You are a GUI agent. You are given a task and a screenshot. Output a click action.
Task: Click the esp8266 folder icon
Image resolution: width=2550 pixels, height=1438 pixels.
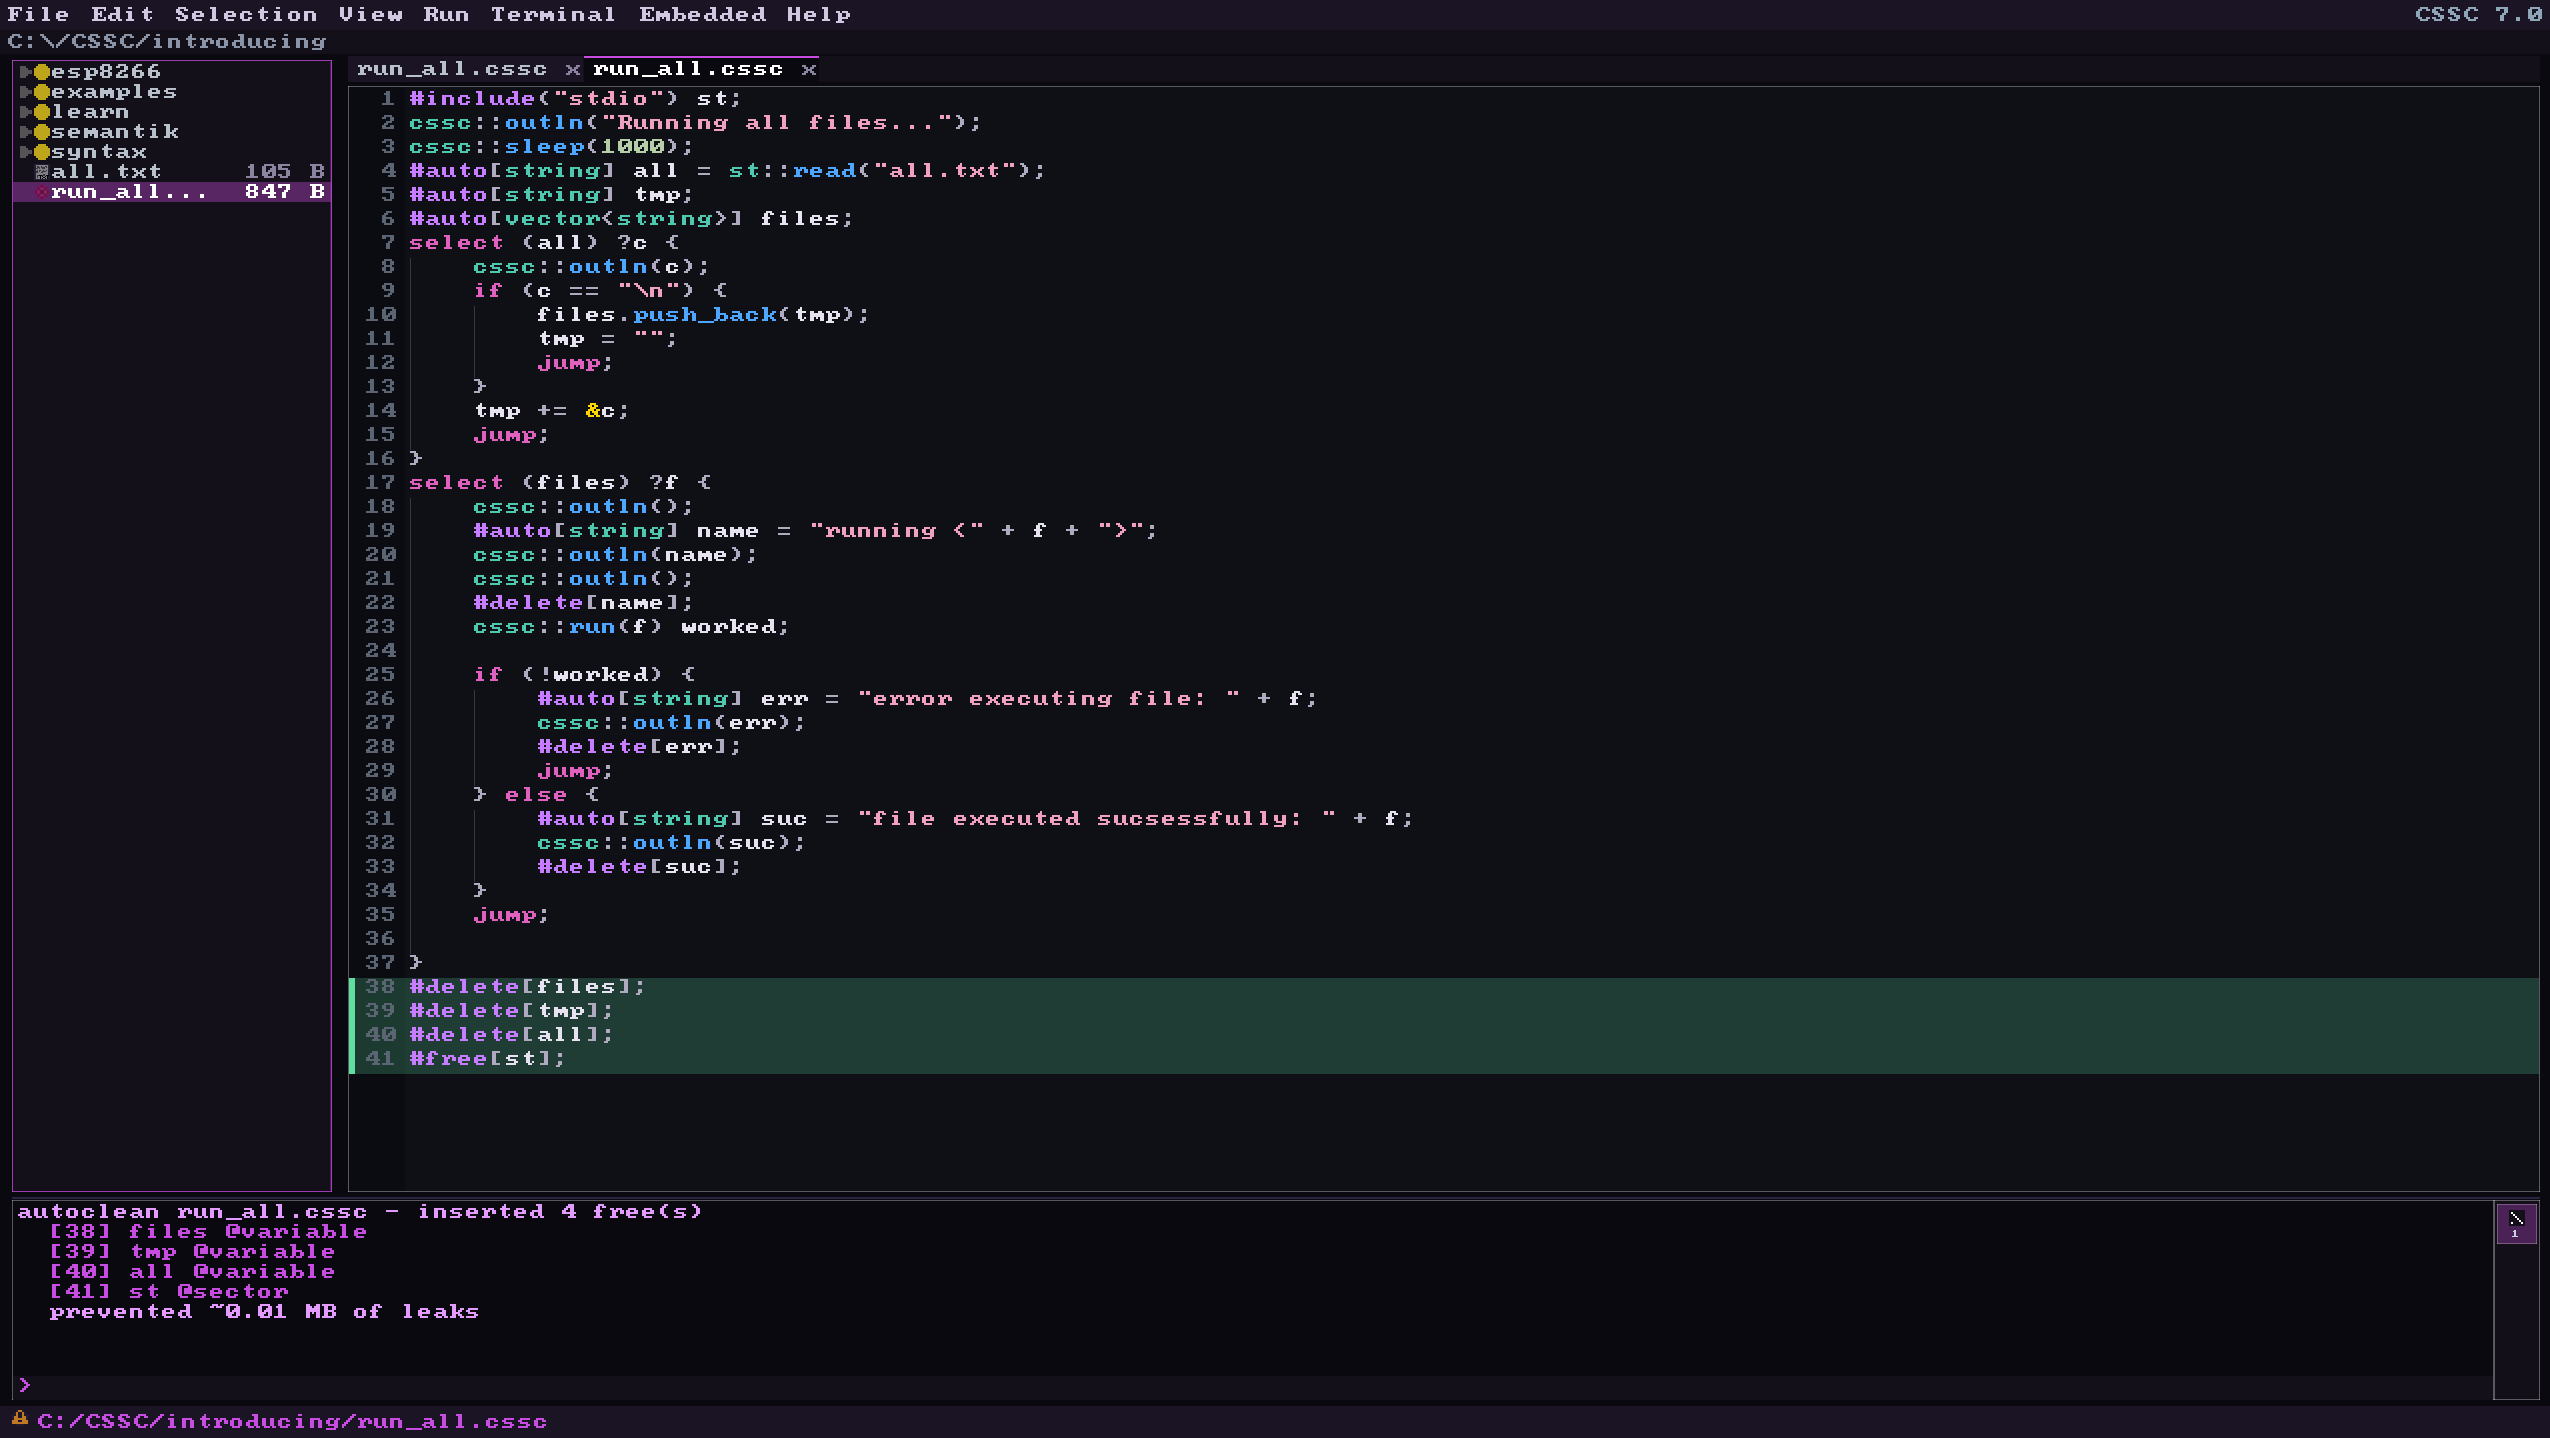tap(42, 71)
